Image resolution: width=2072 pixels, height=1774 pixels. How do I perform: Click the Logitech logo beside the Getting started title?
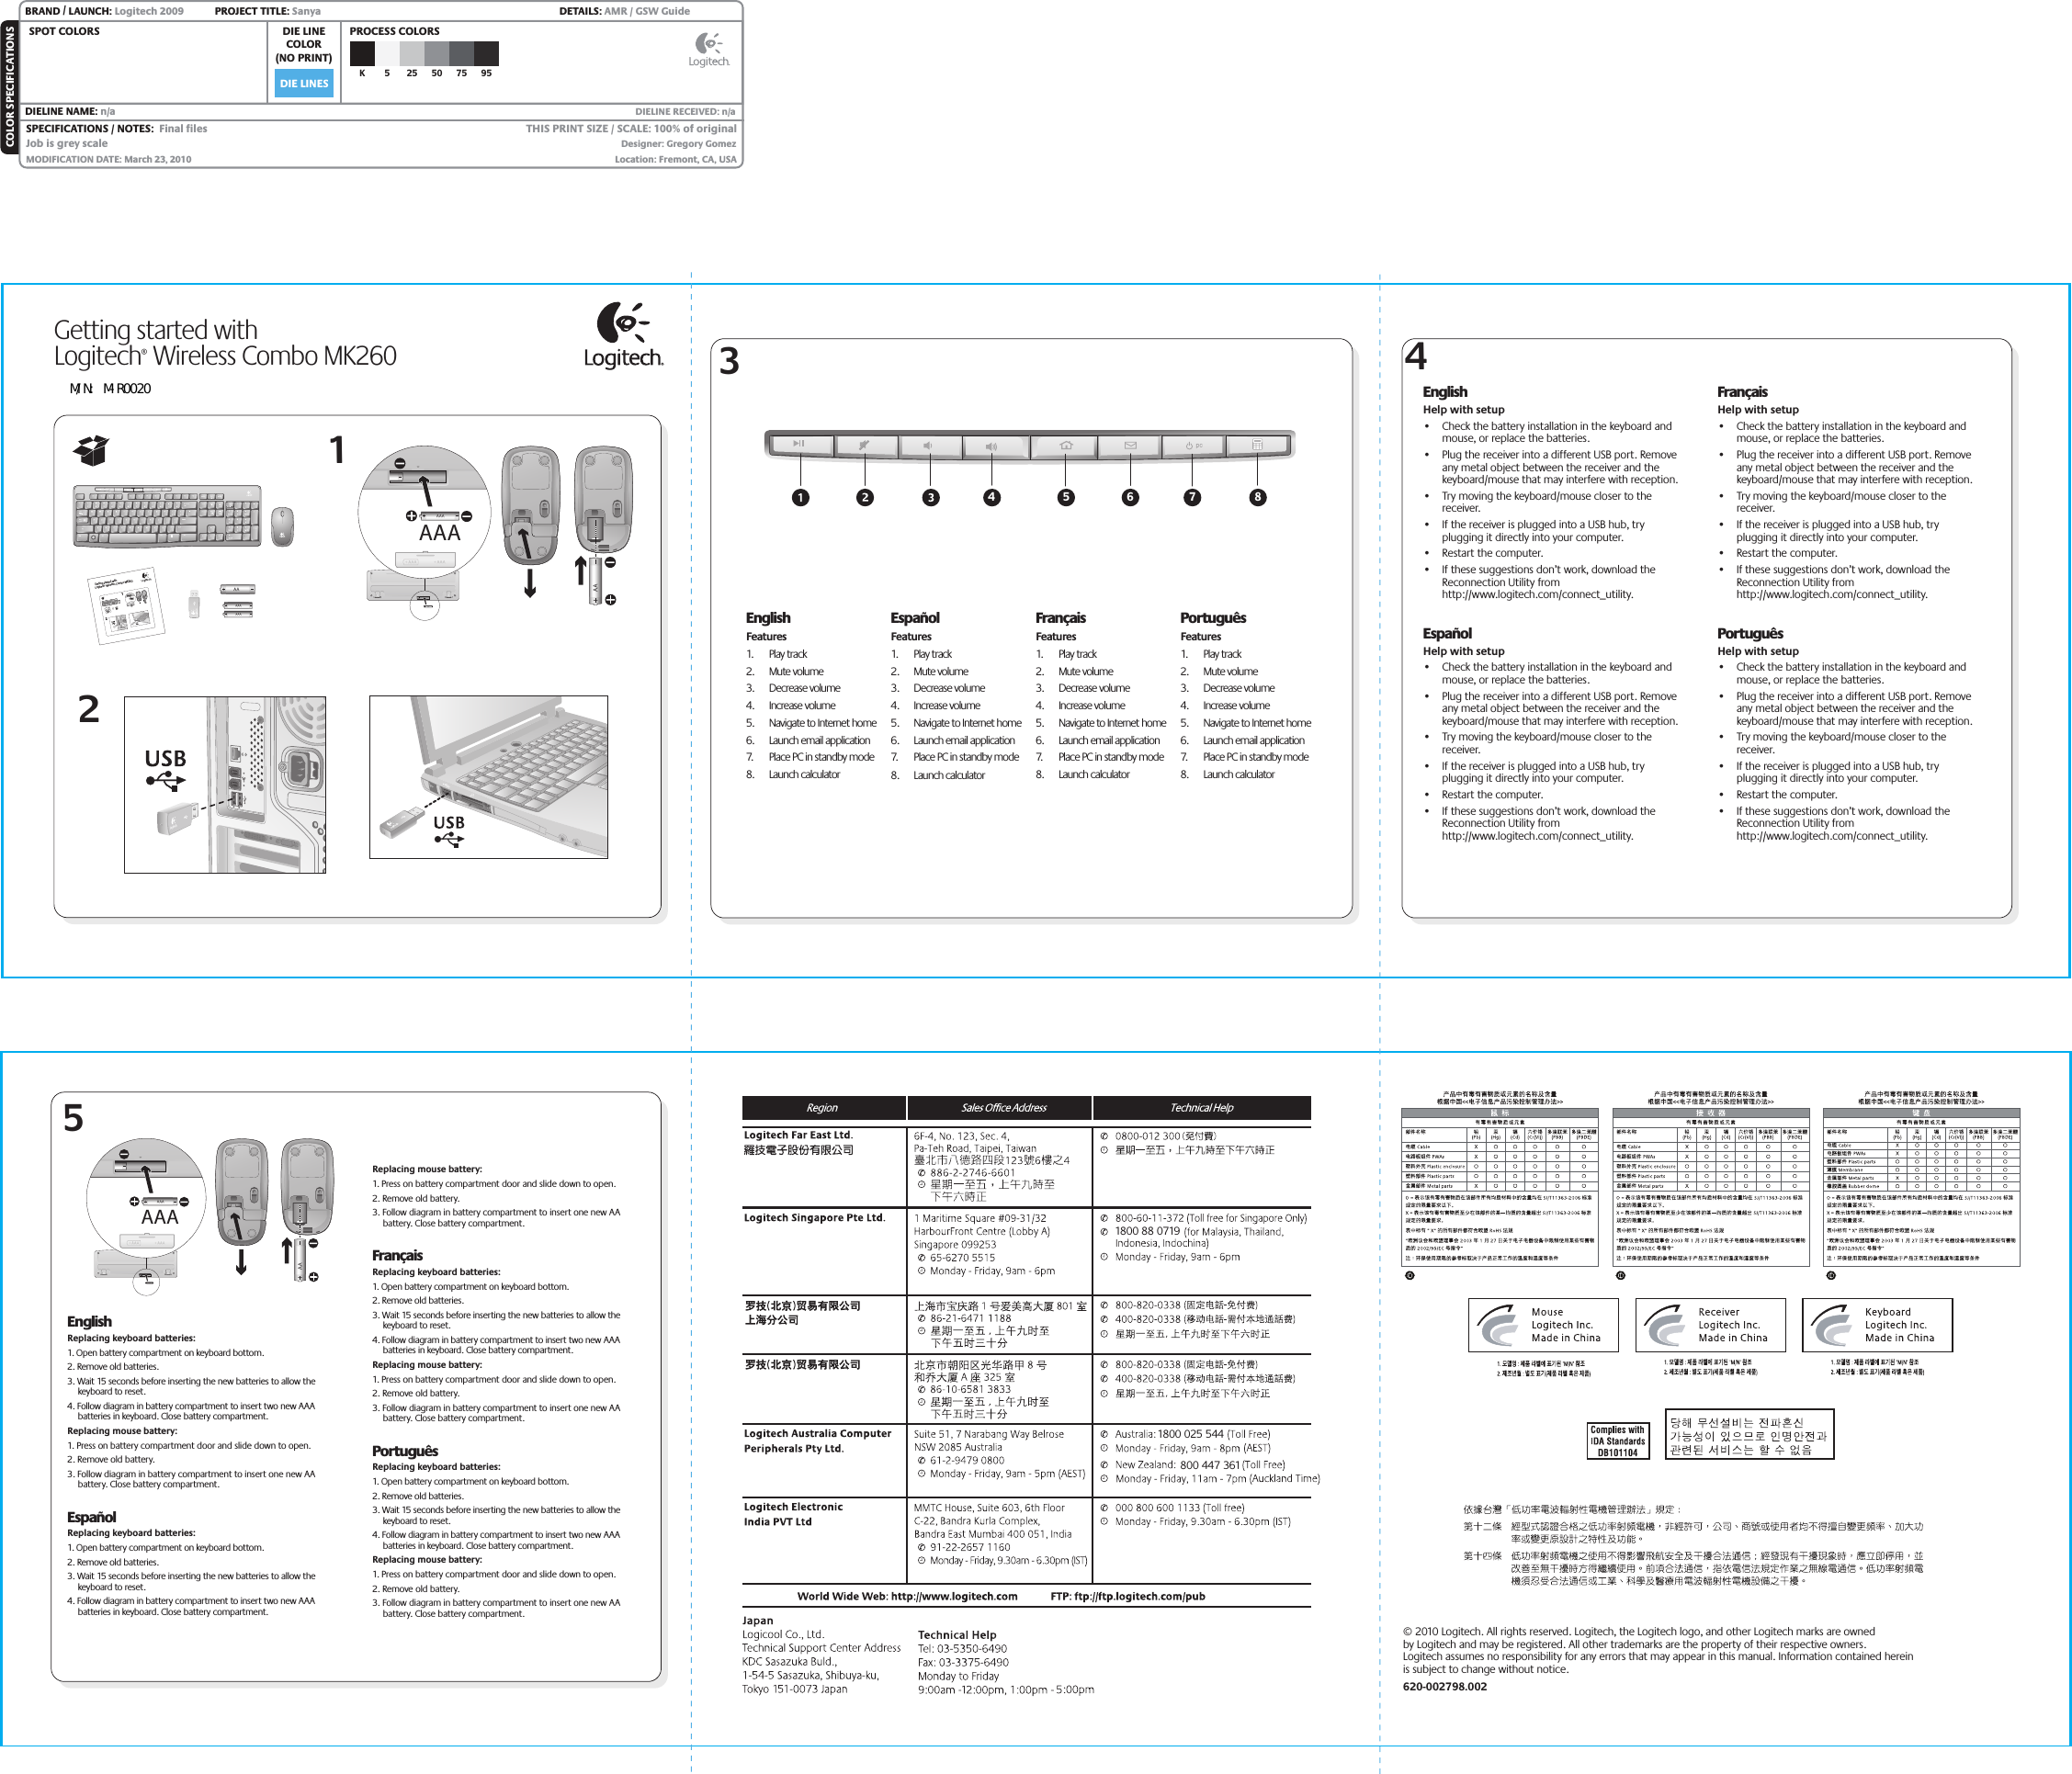click(x=624, y=335)
